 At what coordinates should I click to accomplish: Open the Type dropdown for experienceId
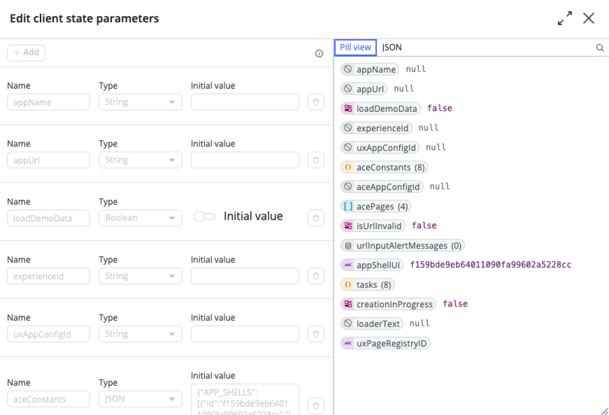tap(140, 276)
